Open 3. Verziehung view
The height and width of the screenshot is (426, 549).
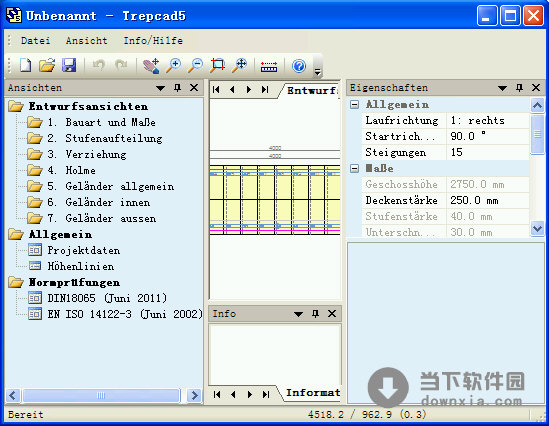pyautogui.click(x=87, y=154)
